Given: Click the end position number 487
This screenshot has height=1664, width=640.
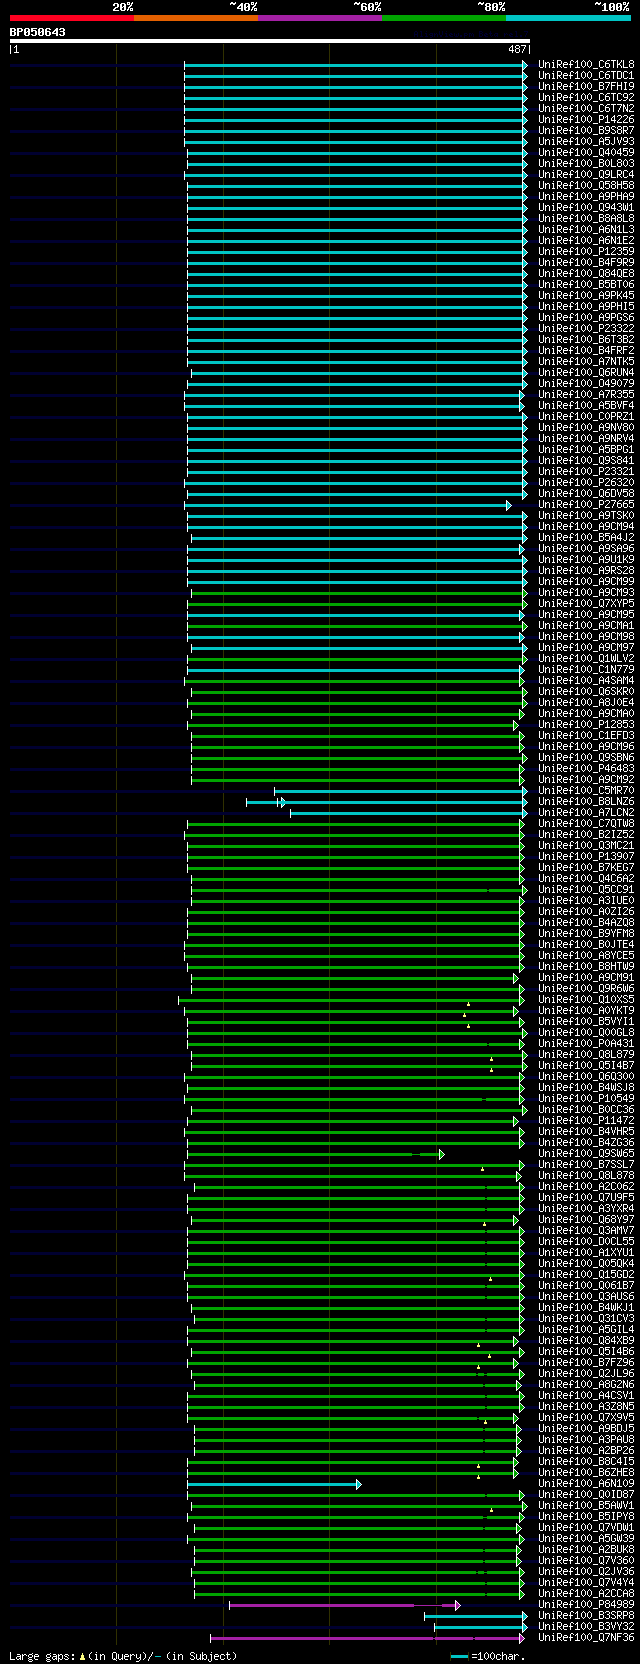Looking at the screenshot, I should (517, 49).
